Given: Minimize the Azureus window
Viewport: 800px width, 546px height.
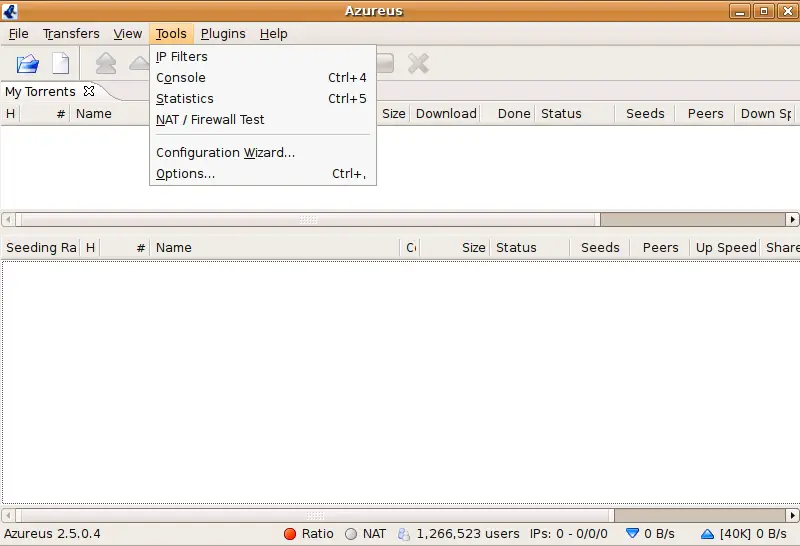Looking at the screenshot, I should [x=739, y=11].
